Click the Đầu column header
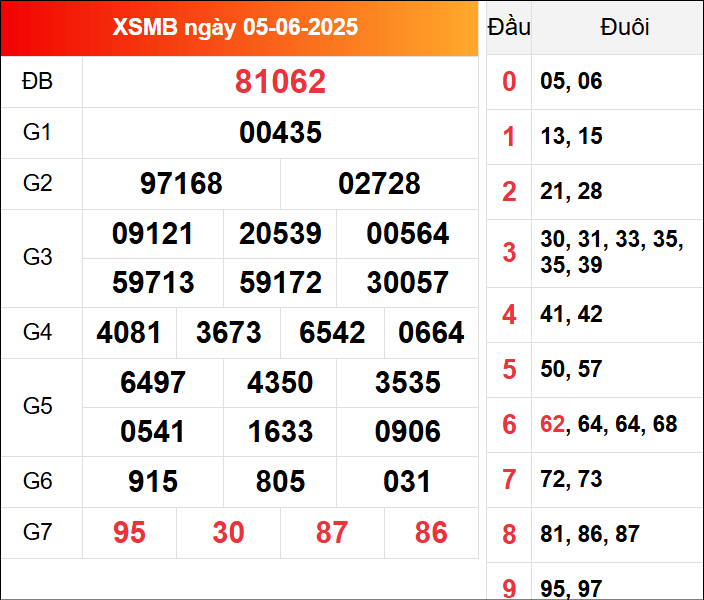This screenshot has height=600, width=704. 509,27
